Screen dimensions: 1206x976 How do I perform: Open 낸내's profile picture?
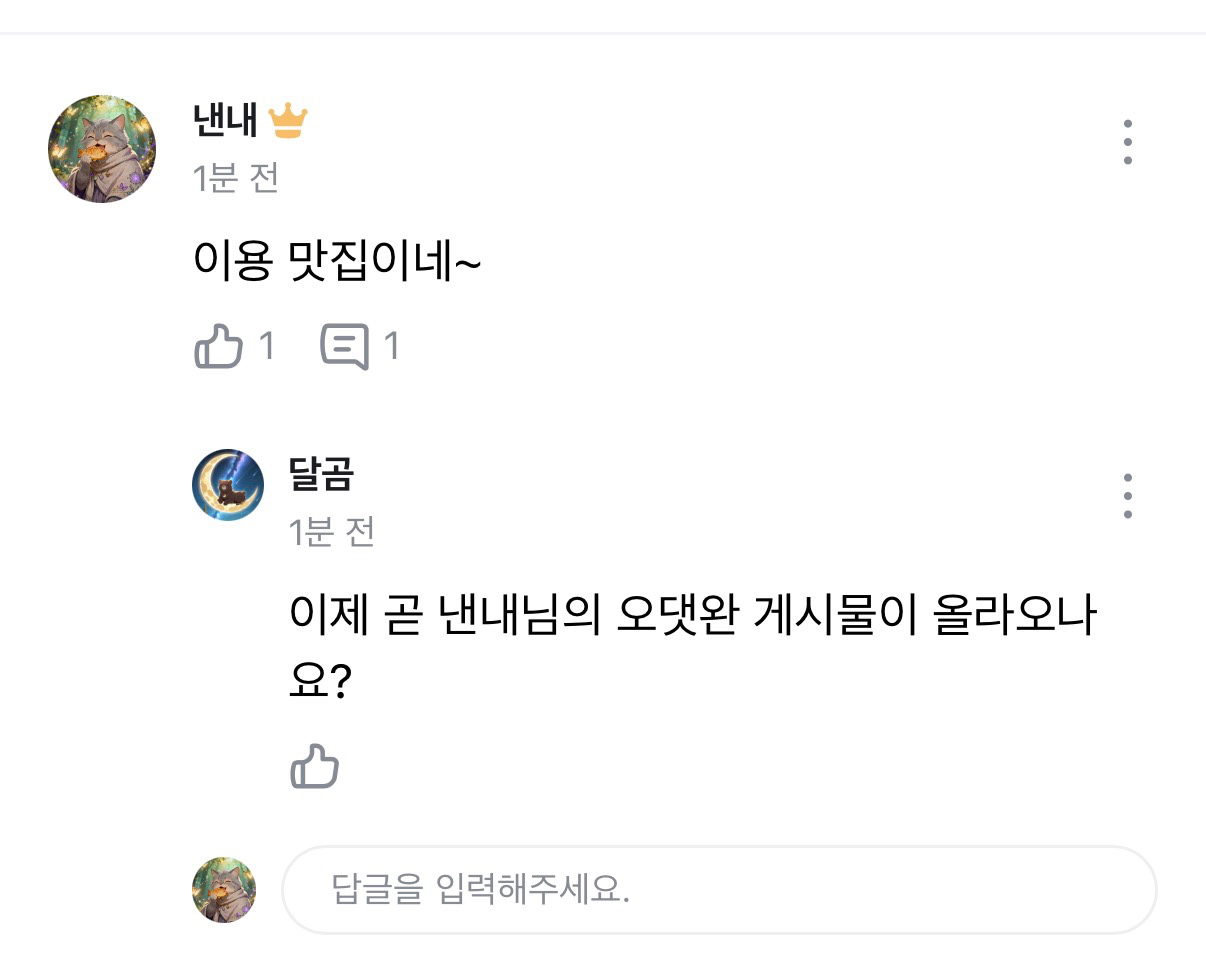[x=101, y=148]
